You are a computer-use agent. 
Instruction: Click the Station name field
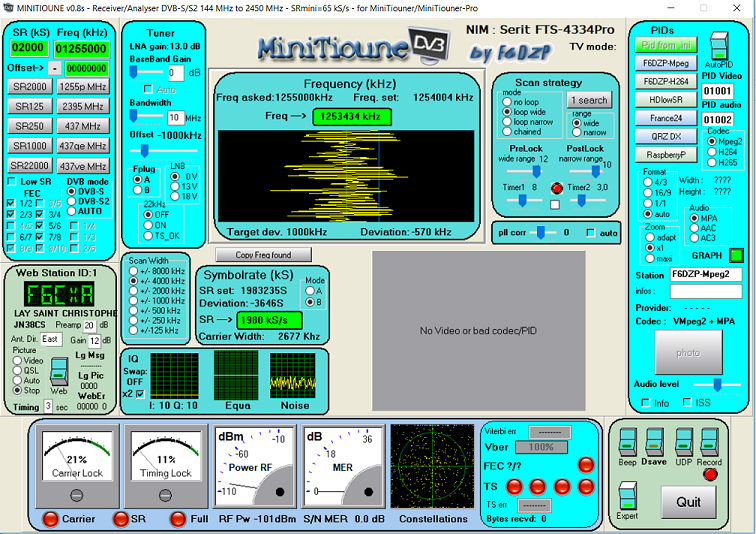pos(706,274)
